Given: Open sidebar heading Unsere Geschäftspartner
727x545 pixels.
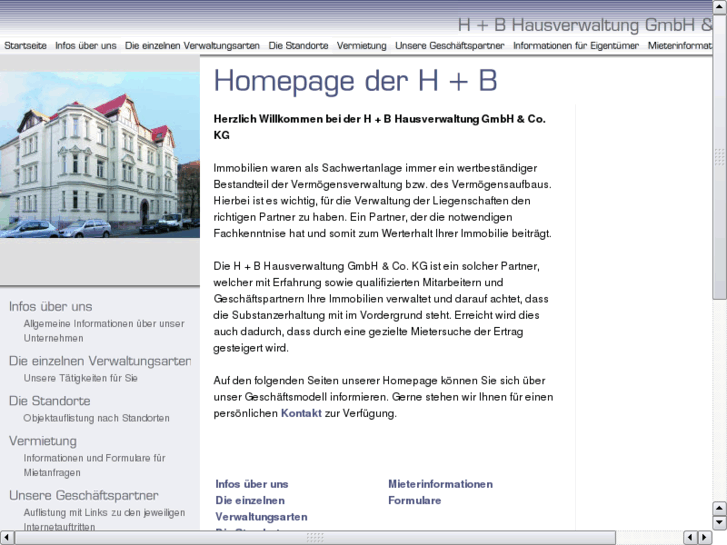Looking at the screenshot, I should point(83,495).
